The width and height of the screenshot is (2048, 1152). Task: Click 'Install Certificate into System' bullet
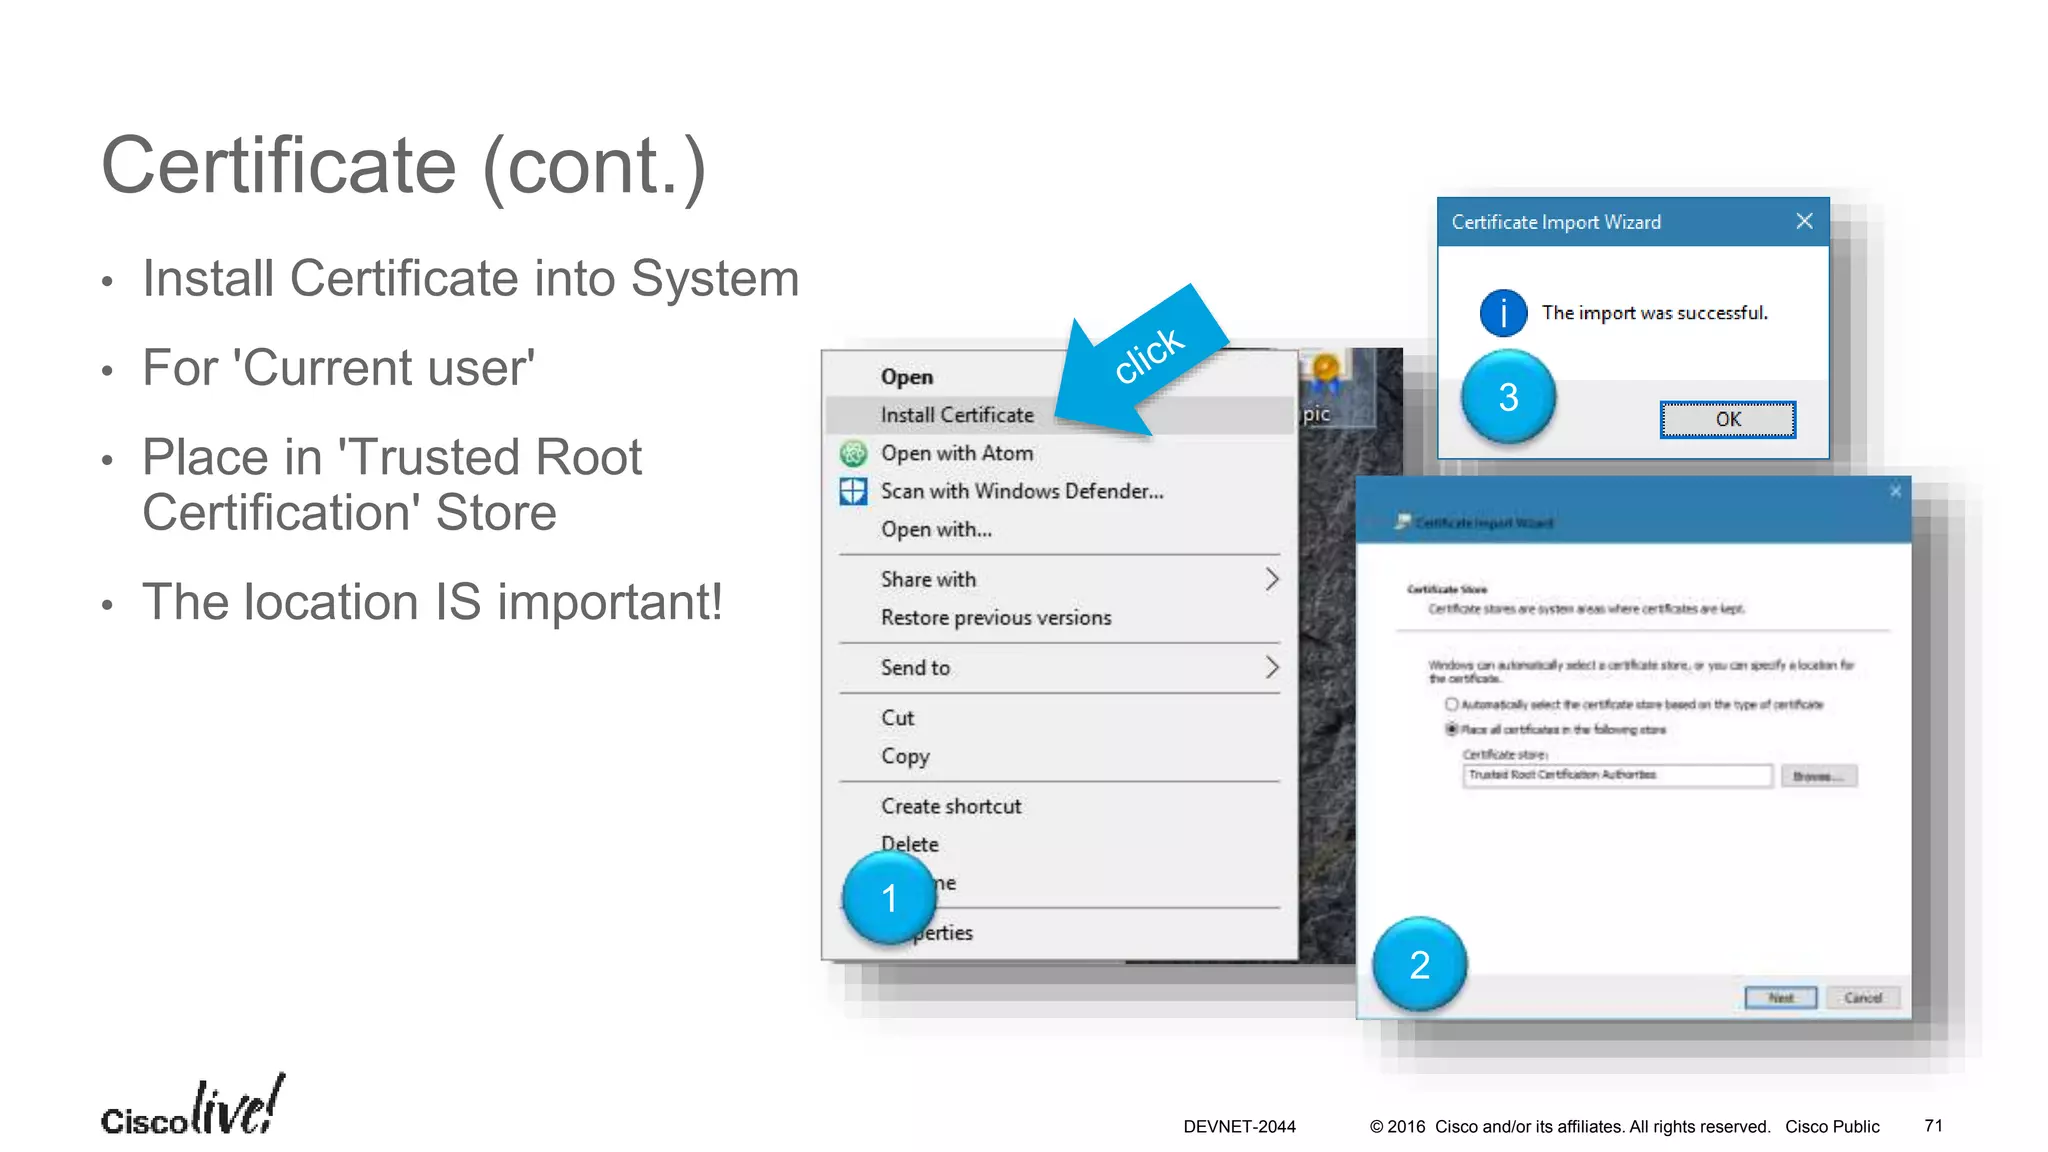pos(470,278)
